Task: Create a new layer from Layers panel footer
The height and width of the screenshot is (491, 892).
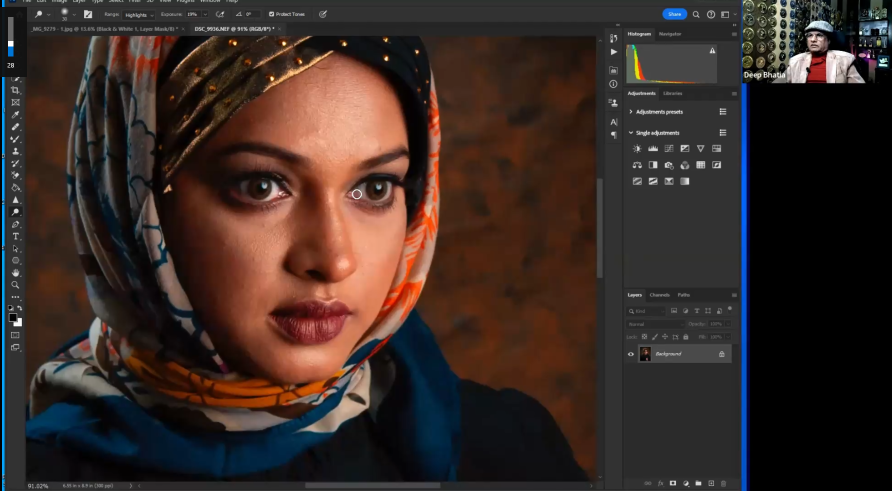Action: (711, 483)
